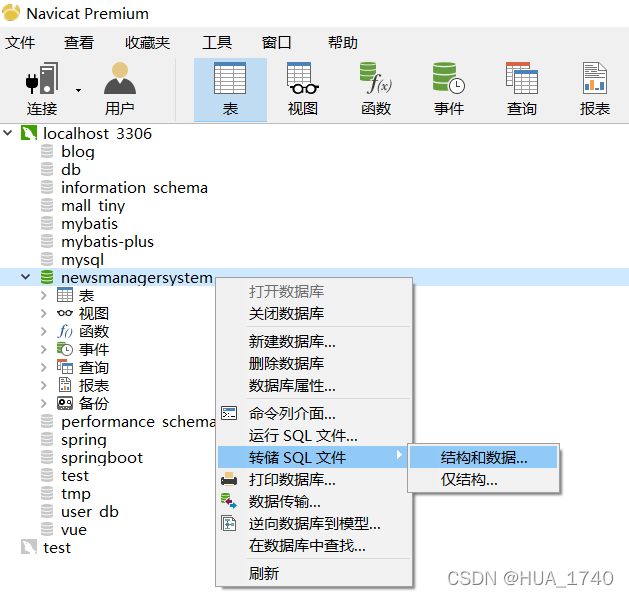Click the green newsmanagersystem database icon

click(47, 277)
